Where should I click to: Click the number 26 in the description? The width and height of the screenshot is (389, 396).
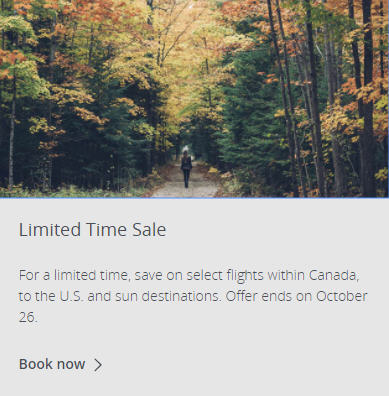click(x=28, y=317)
